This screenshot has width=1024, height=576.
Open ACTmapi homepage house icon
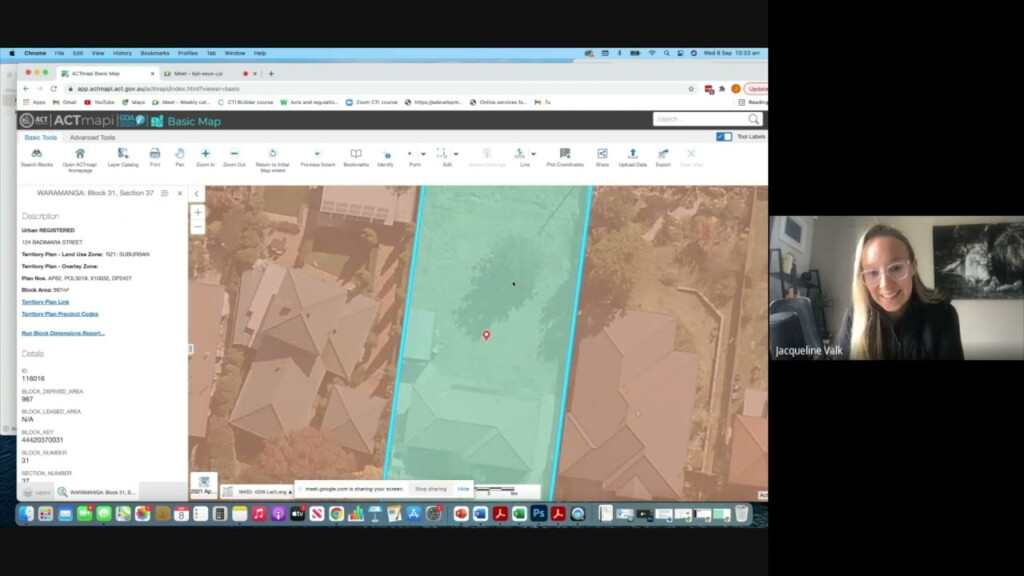point(80,158)
